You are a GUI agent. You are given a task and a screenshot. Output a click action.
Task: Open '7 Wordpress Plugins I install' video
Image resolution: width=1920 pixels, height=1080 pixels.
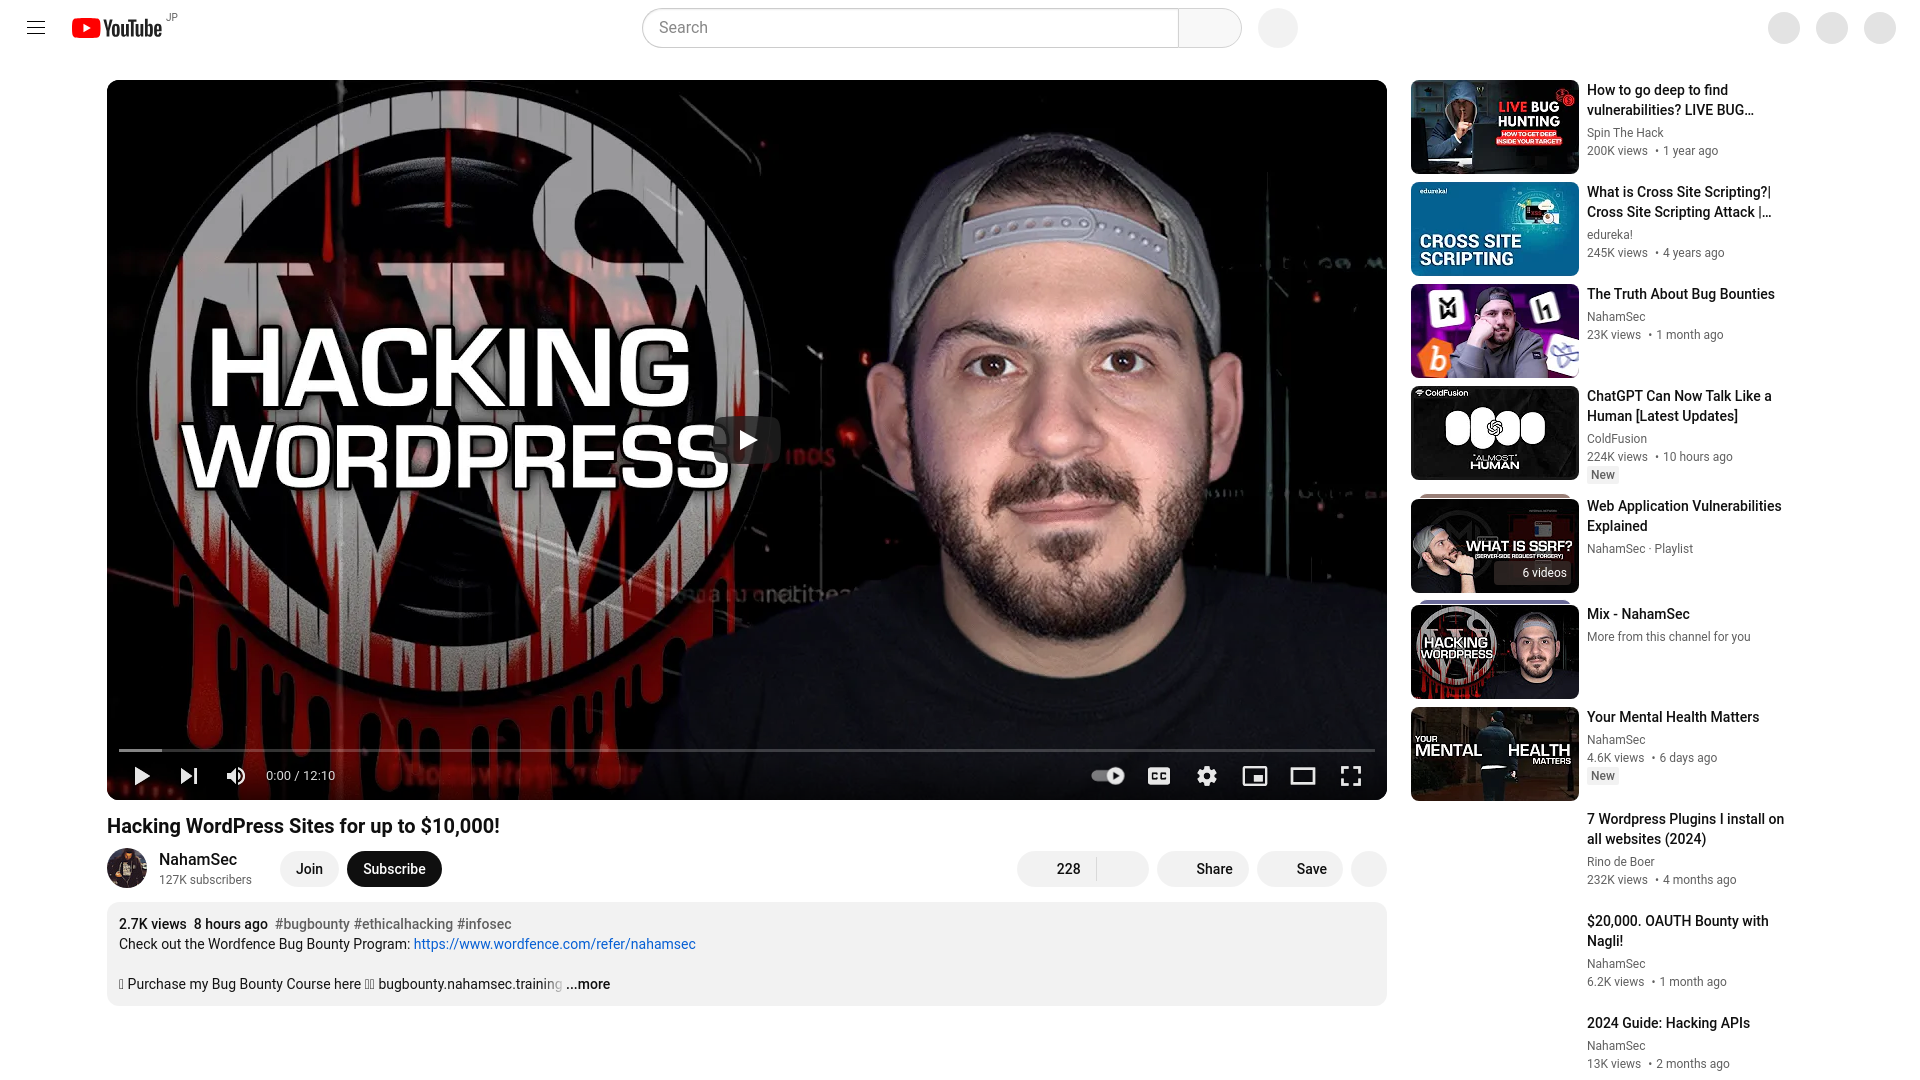[x=1685, y=829]
